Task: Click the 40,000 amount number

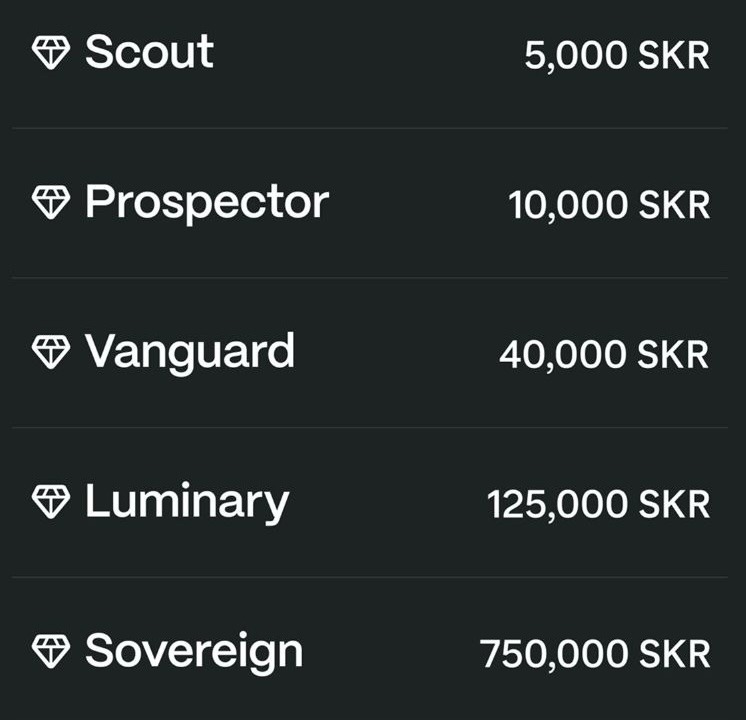Action: coord(563,355)
